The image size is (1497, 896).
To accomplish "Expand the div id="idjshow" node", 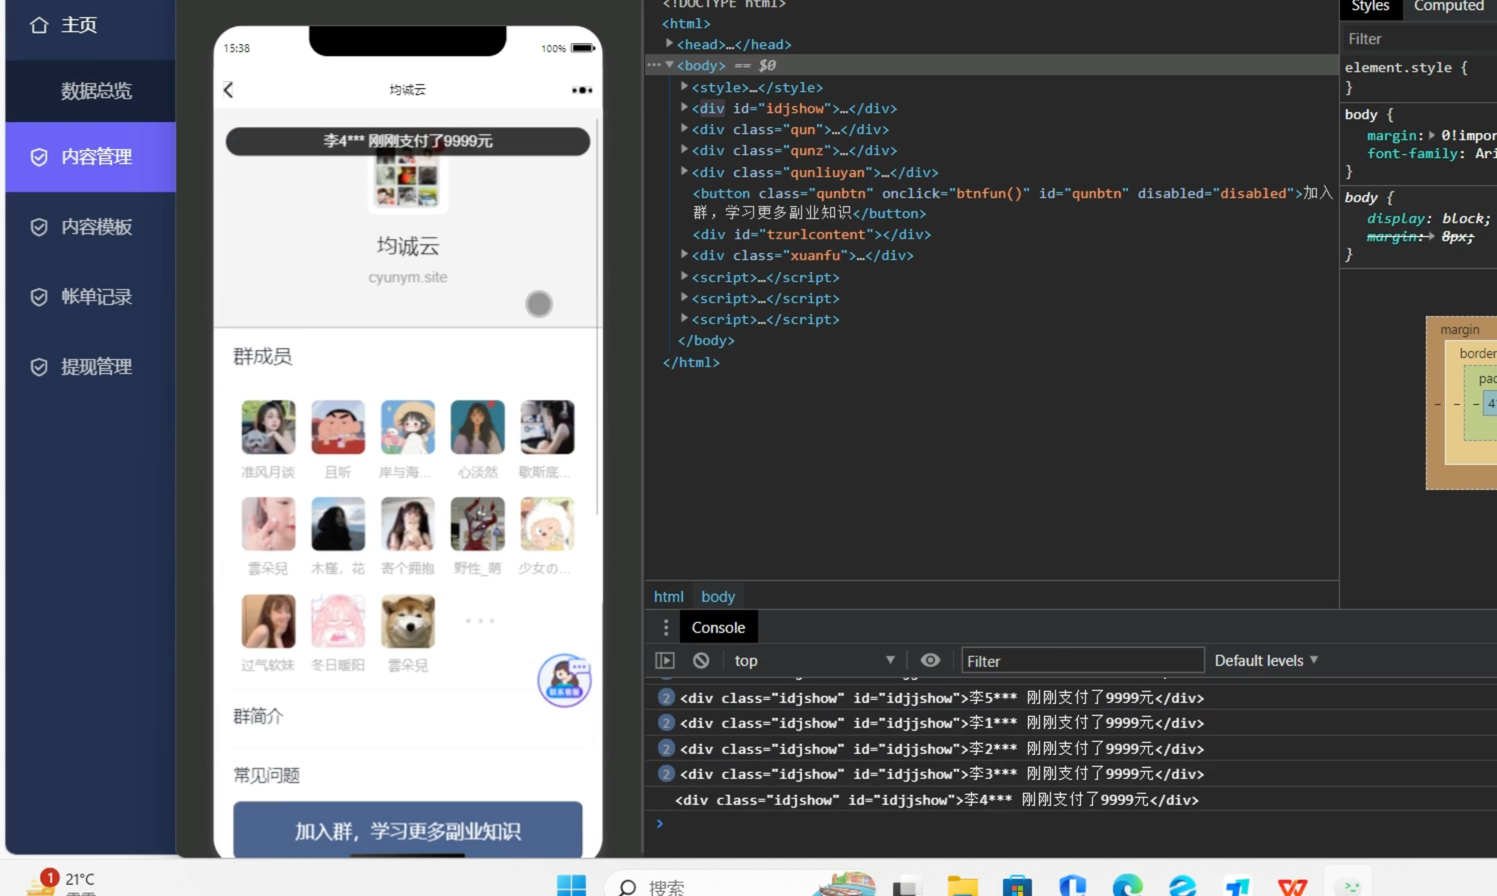I will tap(684, 108).
